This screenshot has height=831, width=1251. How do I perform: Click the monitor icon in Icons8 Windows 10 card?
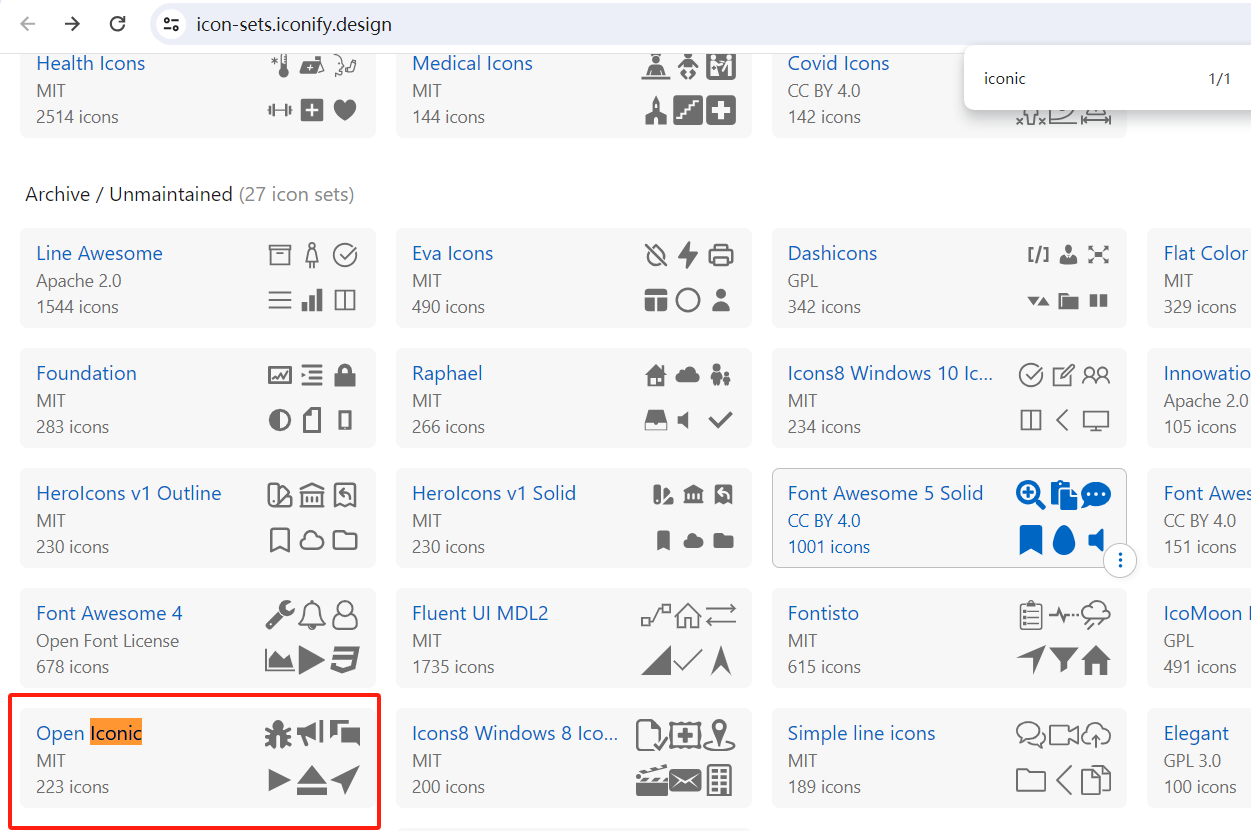coord(1096,421)
